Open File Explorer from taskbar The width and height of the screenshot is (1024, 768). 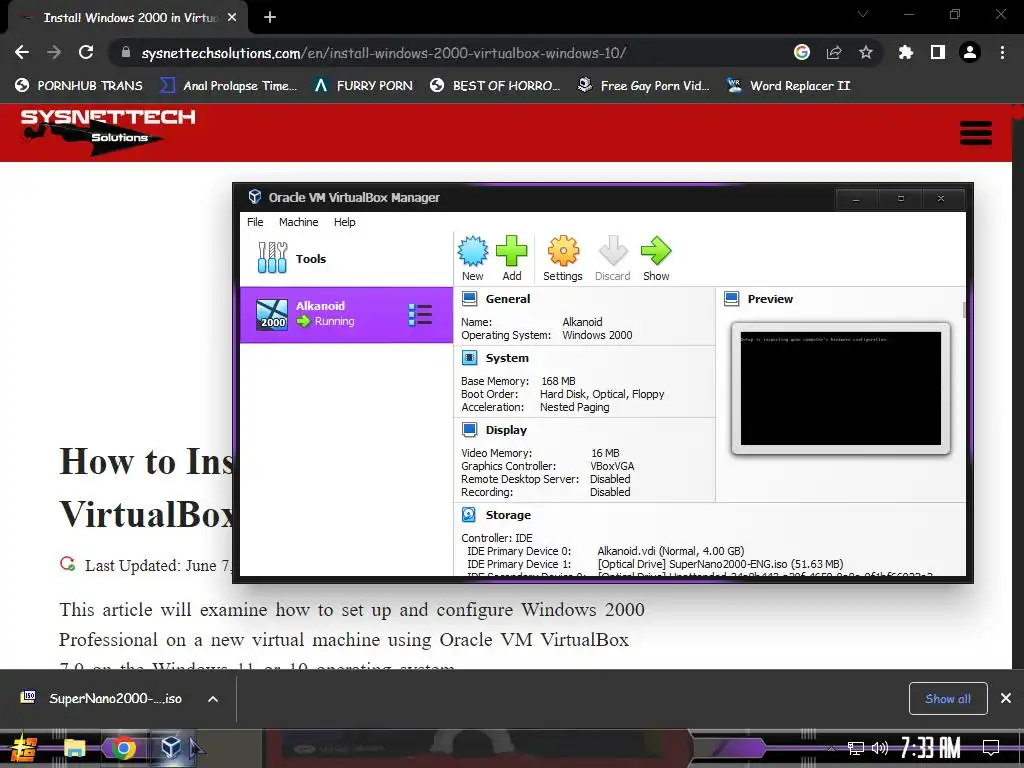[74, 748]
